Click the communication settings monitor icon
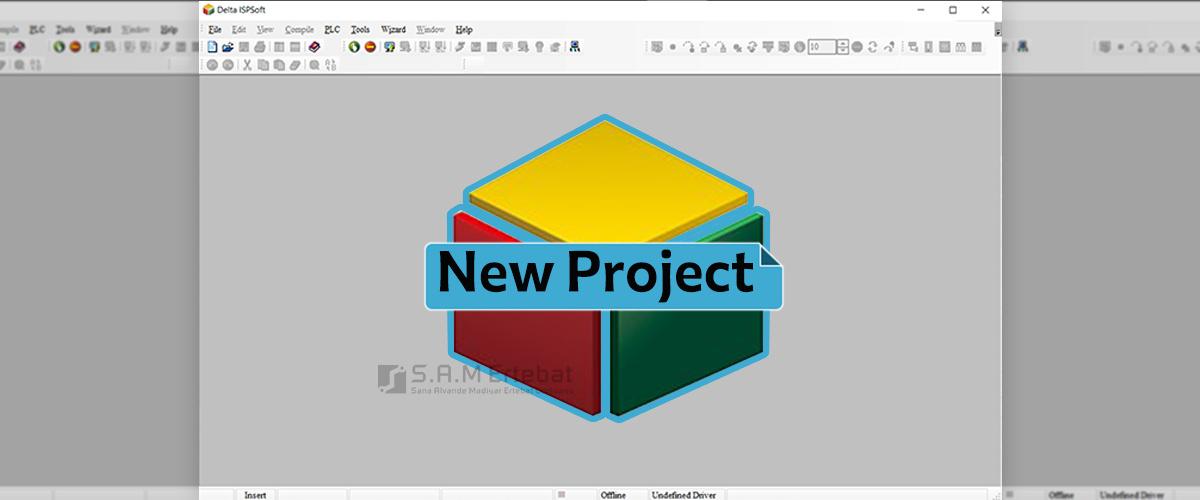The image size is (1200, 500). pyautogui.click(x=390, y=47)
